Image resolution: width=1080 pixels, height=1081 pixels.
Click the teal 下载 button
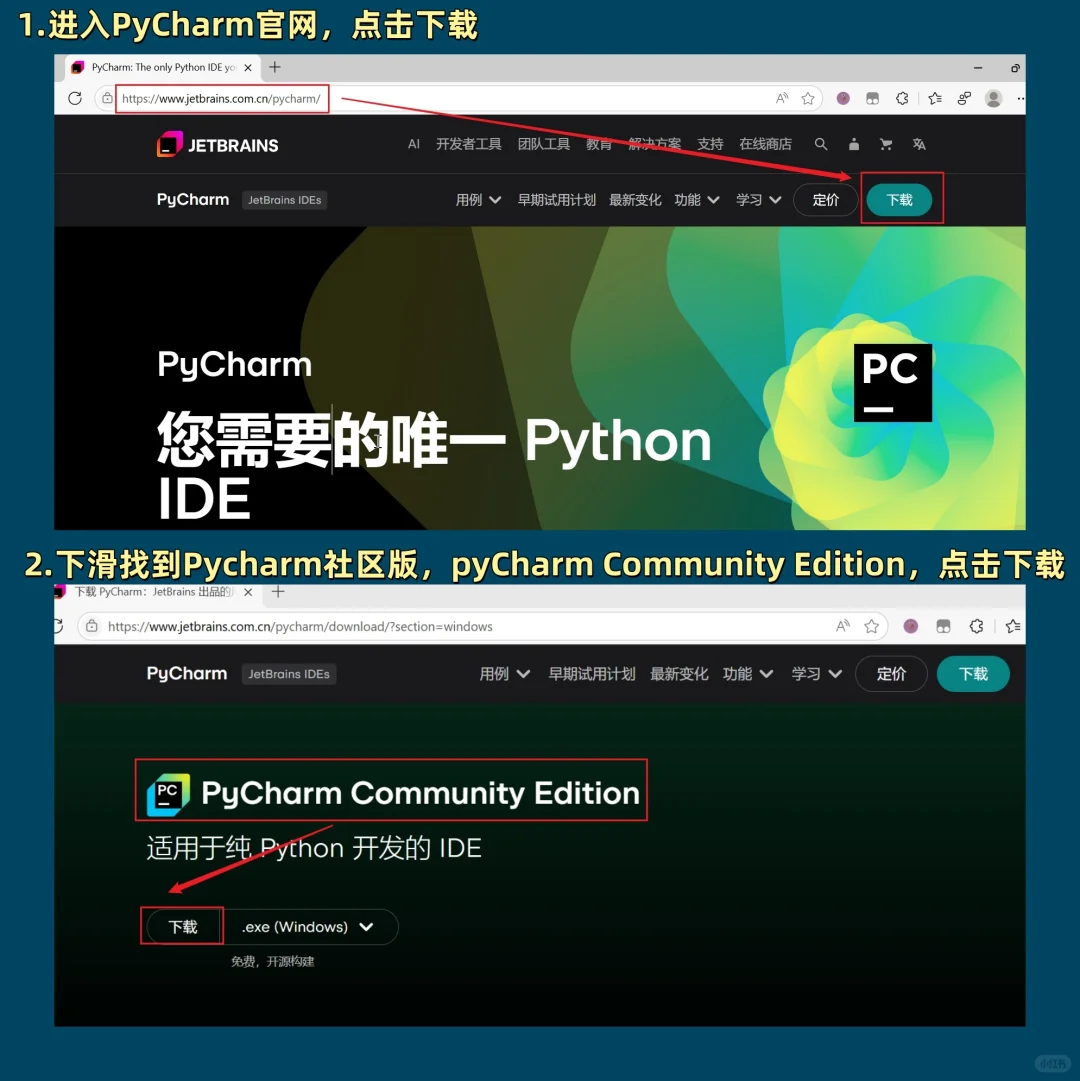tap(899, 199)
